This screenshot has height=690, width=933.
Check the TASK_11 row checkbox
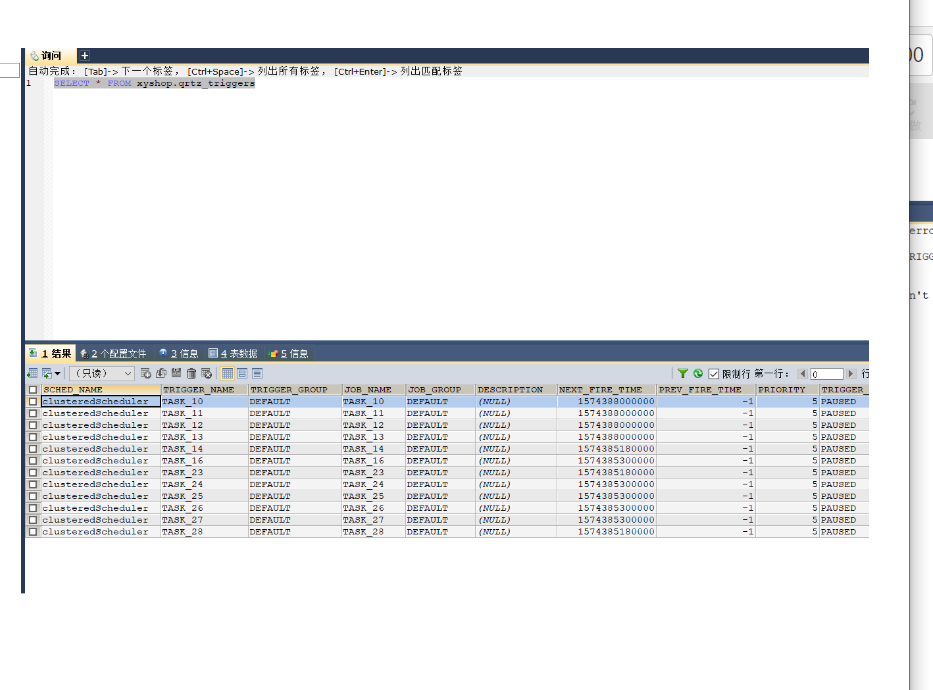(33, 413)
